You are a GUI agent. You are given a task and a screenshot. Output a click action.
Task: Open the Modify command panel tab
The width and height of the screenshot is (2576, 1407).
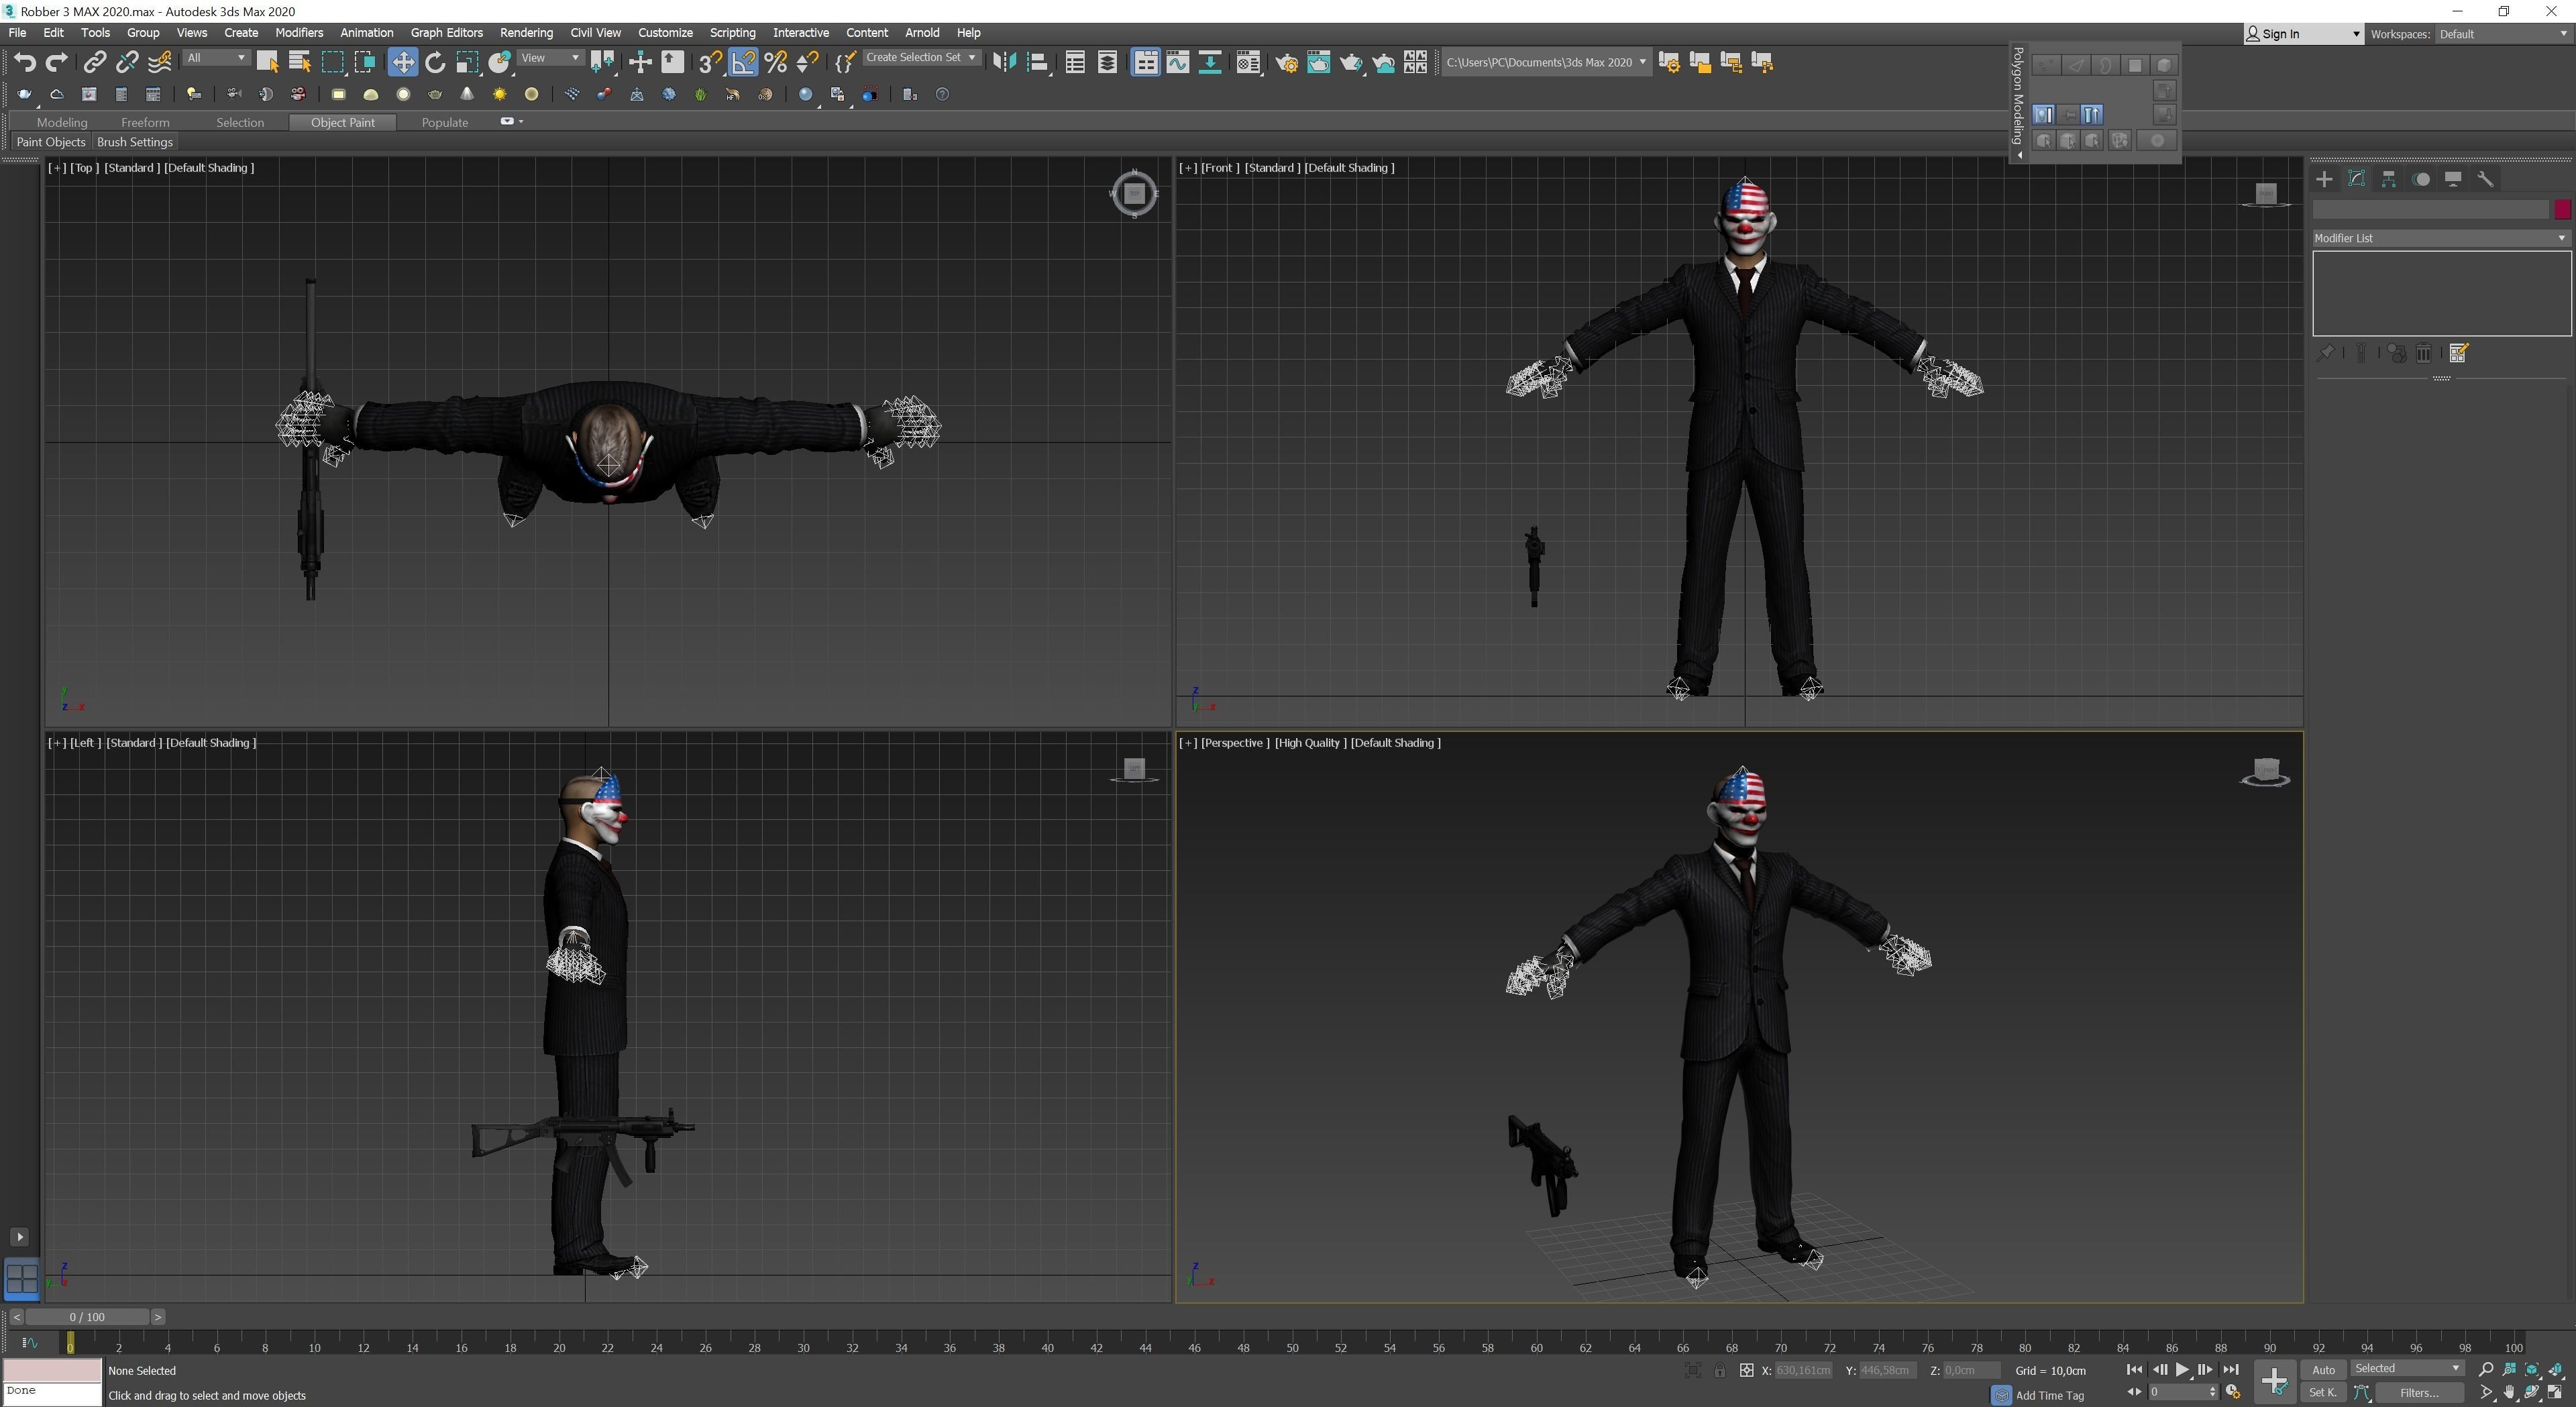(x=2356, y=179)
